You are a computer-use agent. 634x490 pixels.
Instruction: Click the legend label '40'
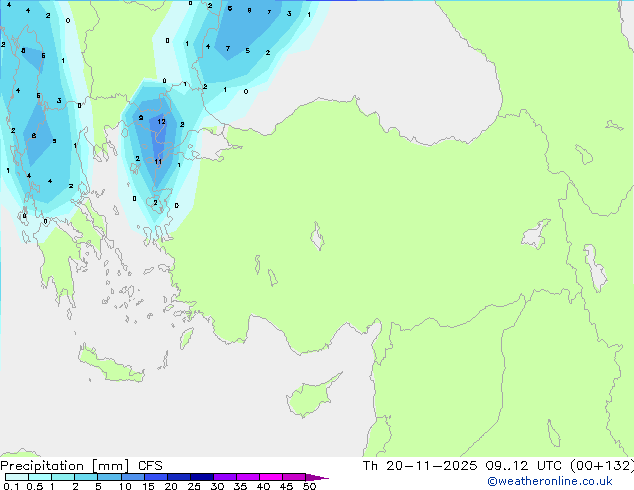(263, 486)
